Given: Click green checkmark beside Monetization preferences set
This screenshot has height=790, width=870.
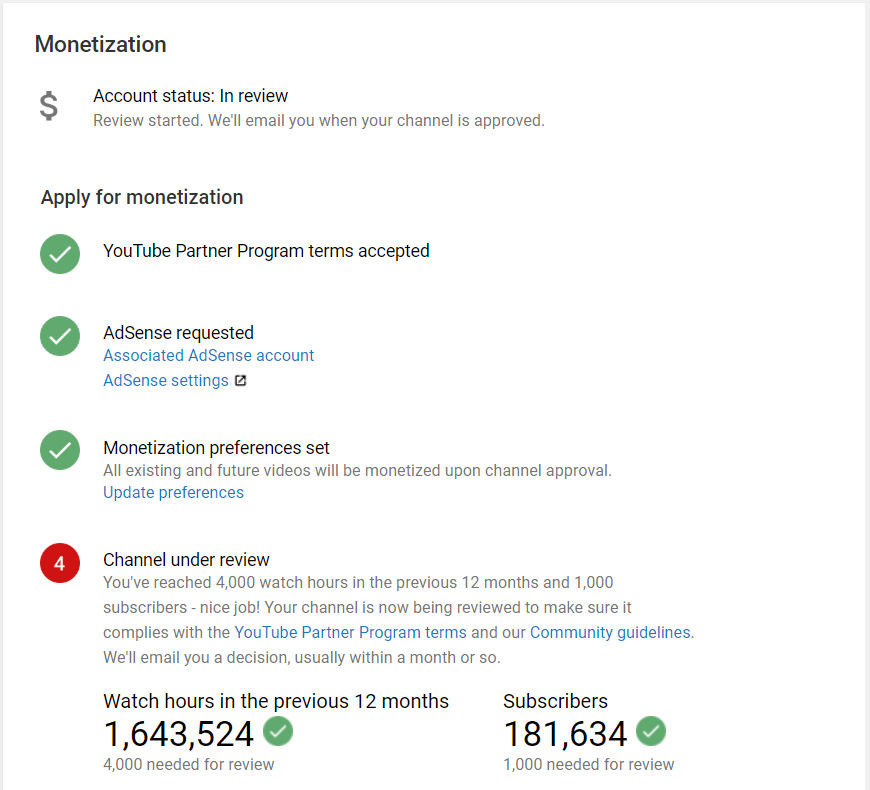Looking at the screenshot, I should tap(60, 450).
